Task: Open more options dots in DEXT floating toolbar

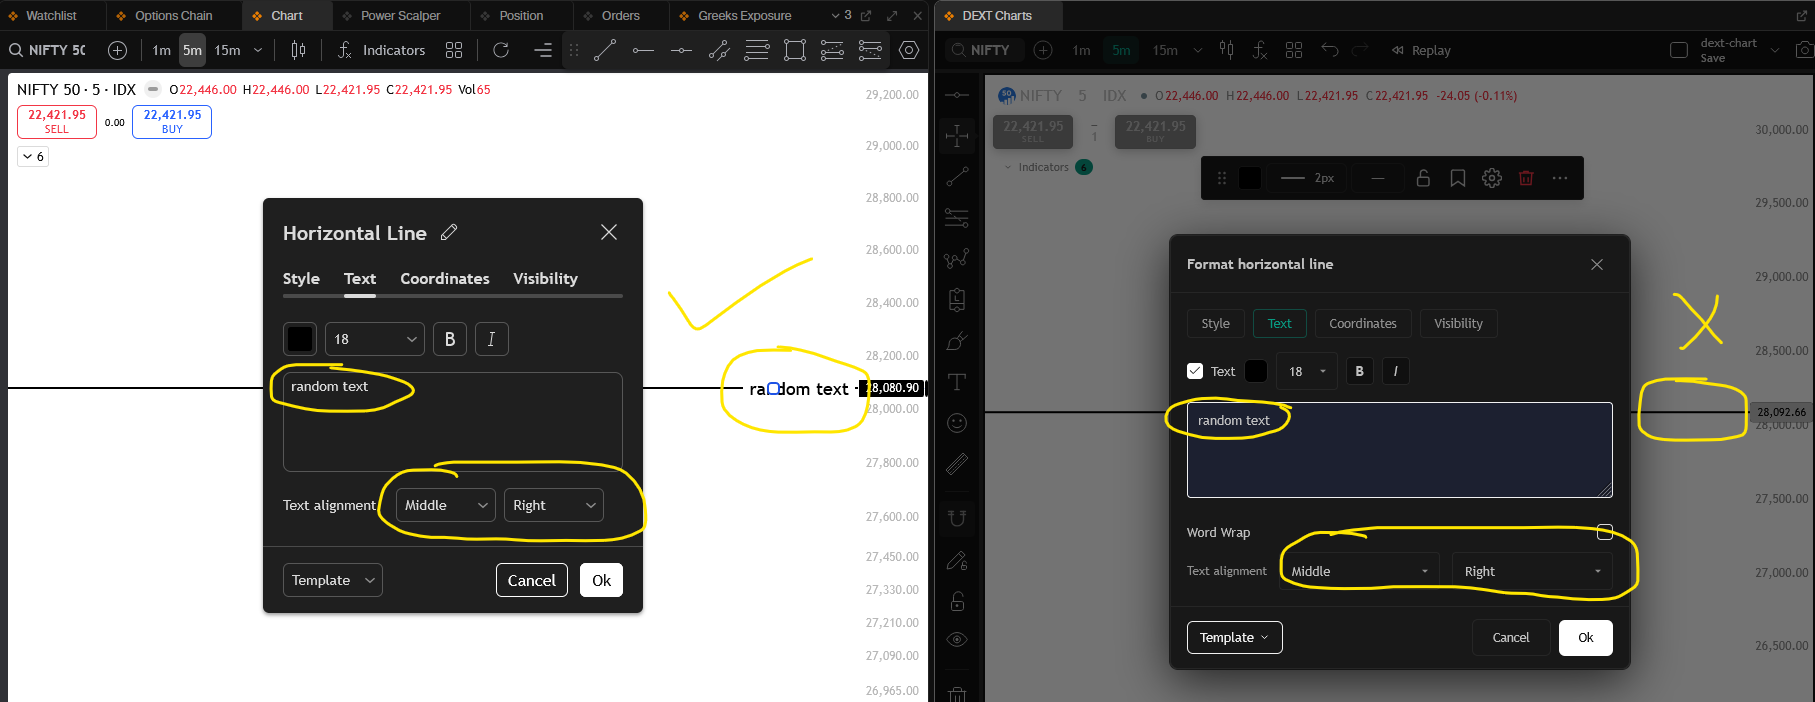Action: click(x=1560, y=178)
